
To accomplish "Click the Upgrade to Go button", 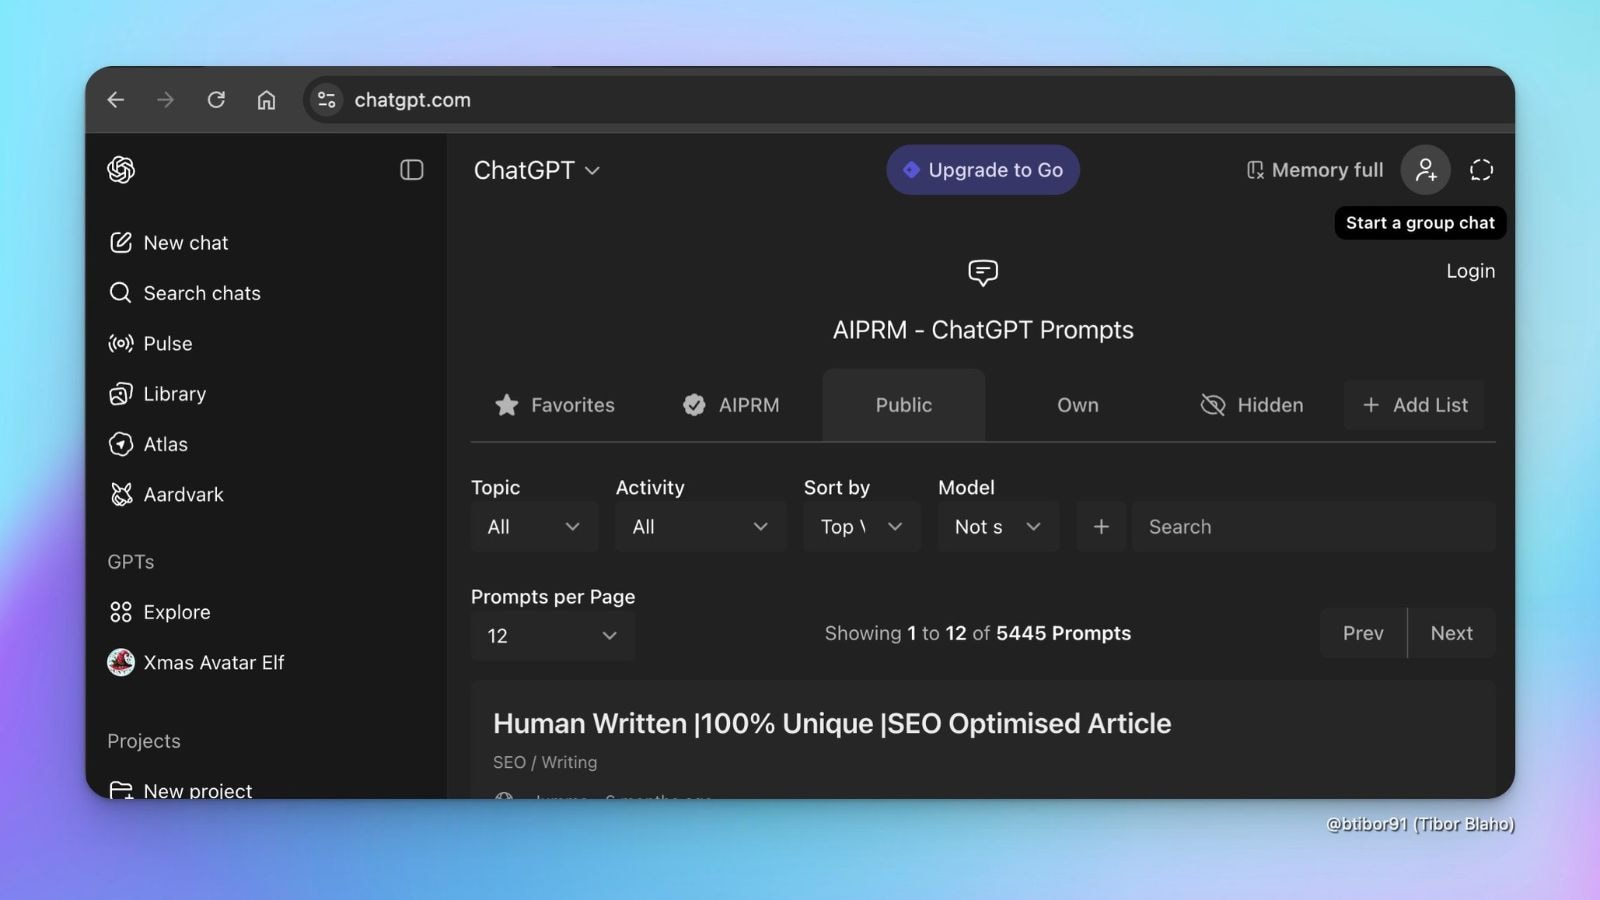I will pos(982,170).
